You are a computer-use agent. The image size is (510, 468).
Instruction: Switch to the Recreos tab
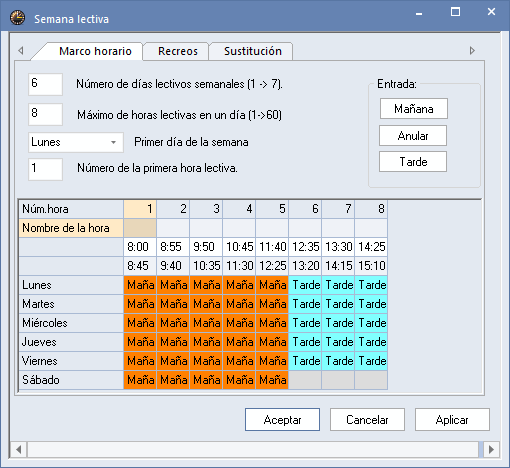coord(178,51)
